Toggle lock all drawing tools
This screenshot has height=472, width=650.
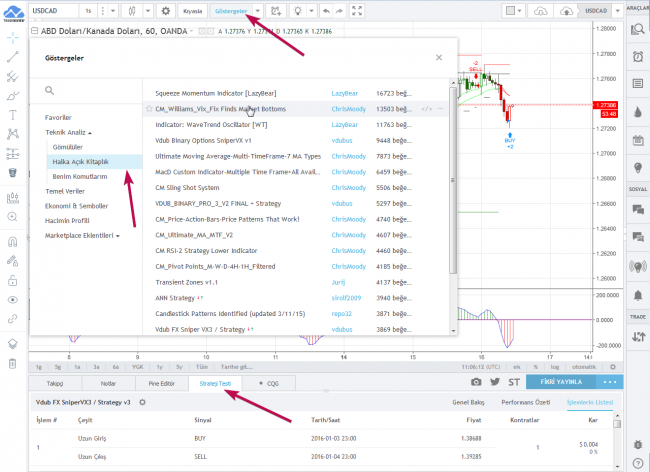tap(13, 281)
